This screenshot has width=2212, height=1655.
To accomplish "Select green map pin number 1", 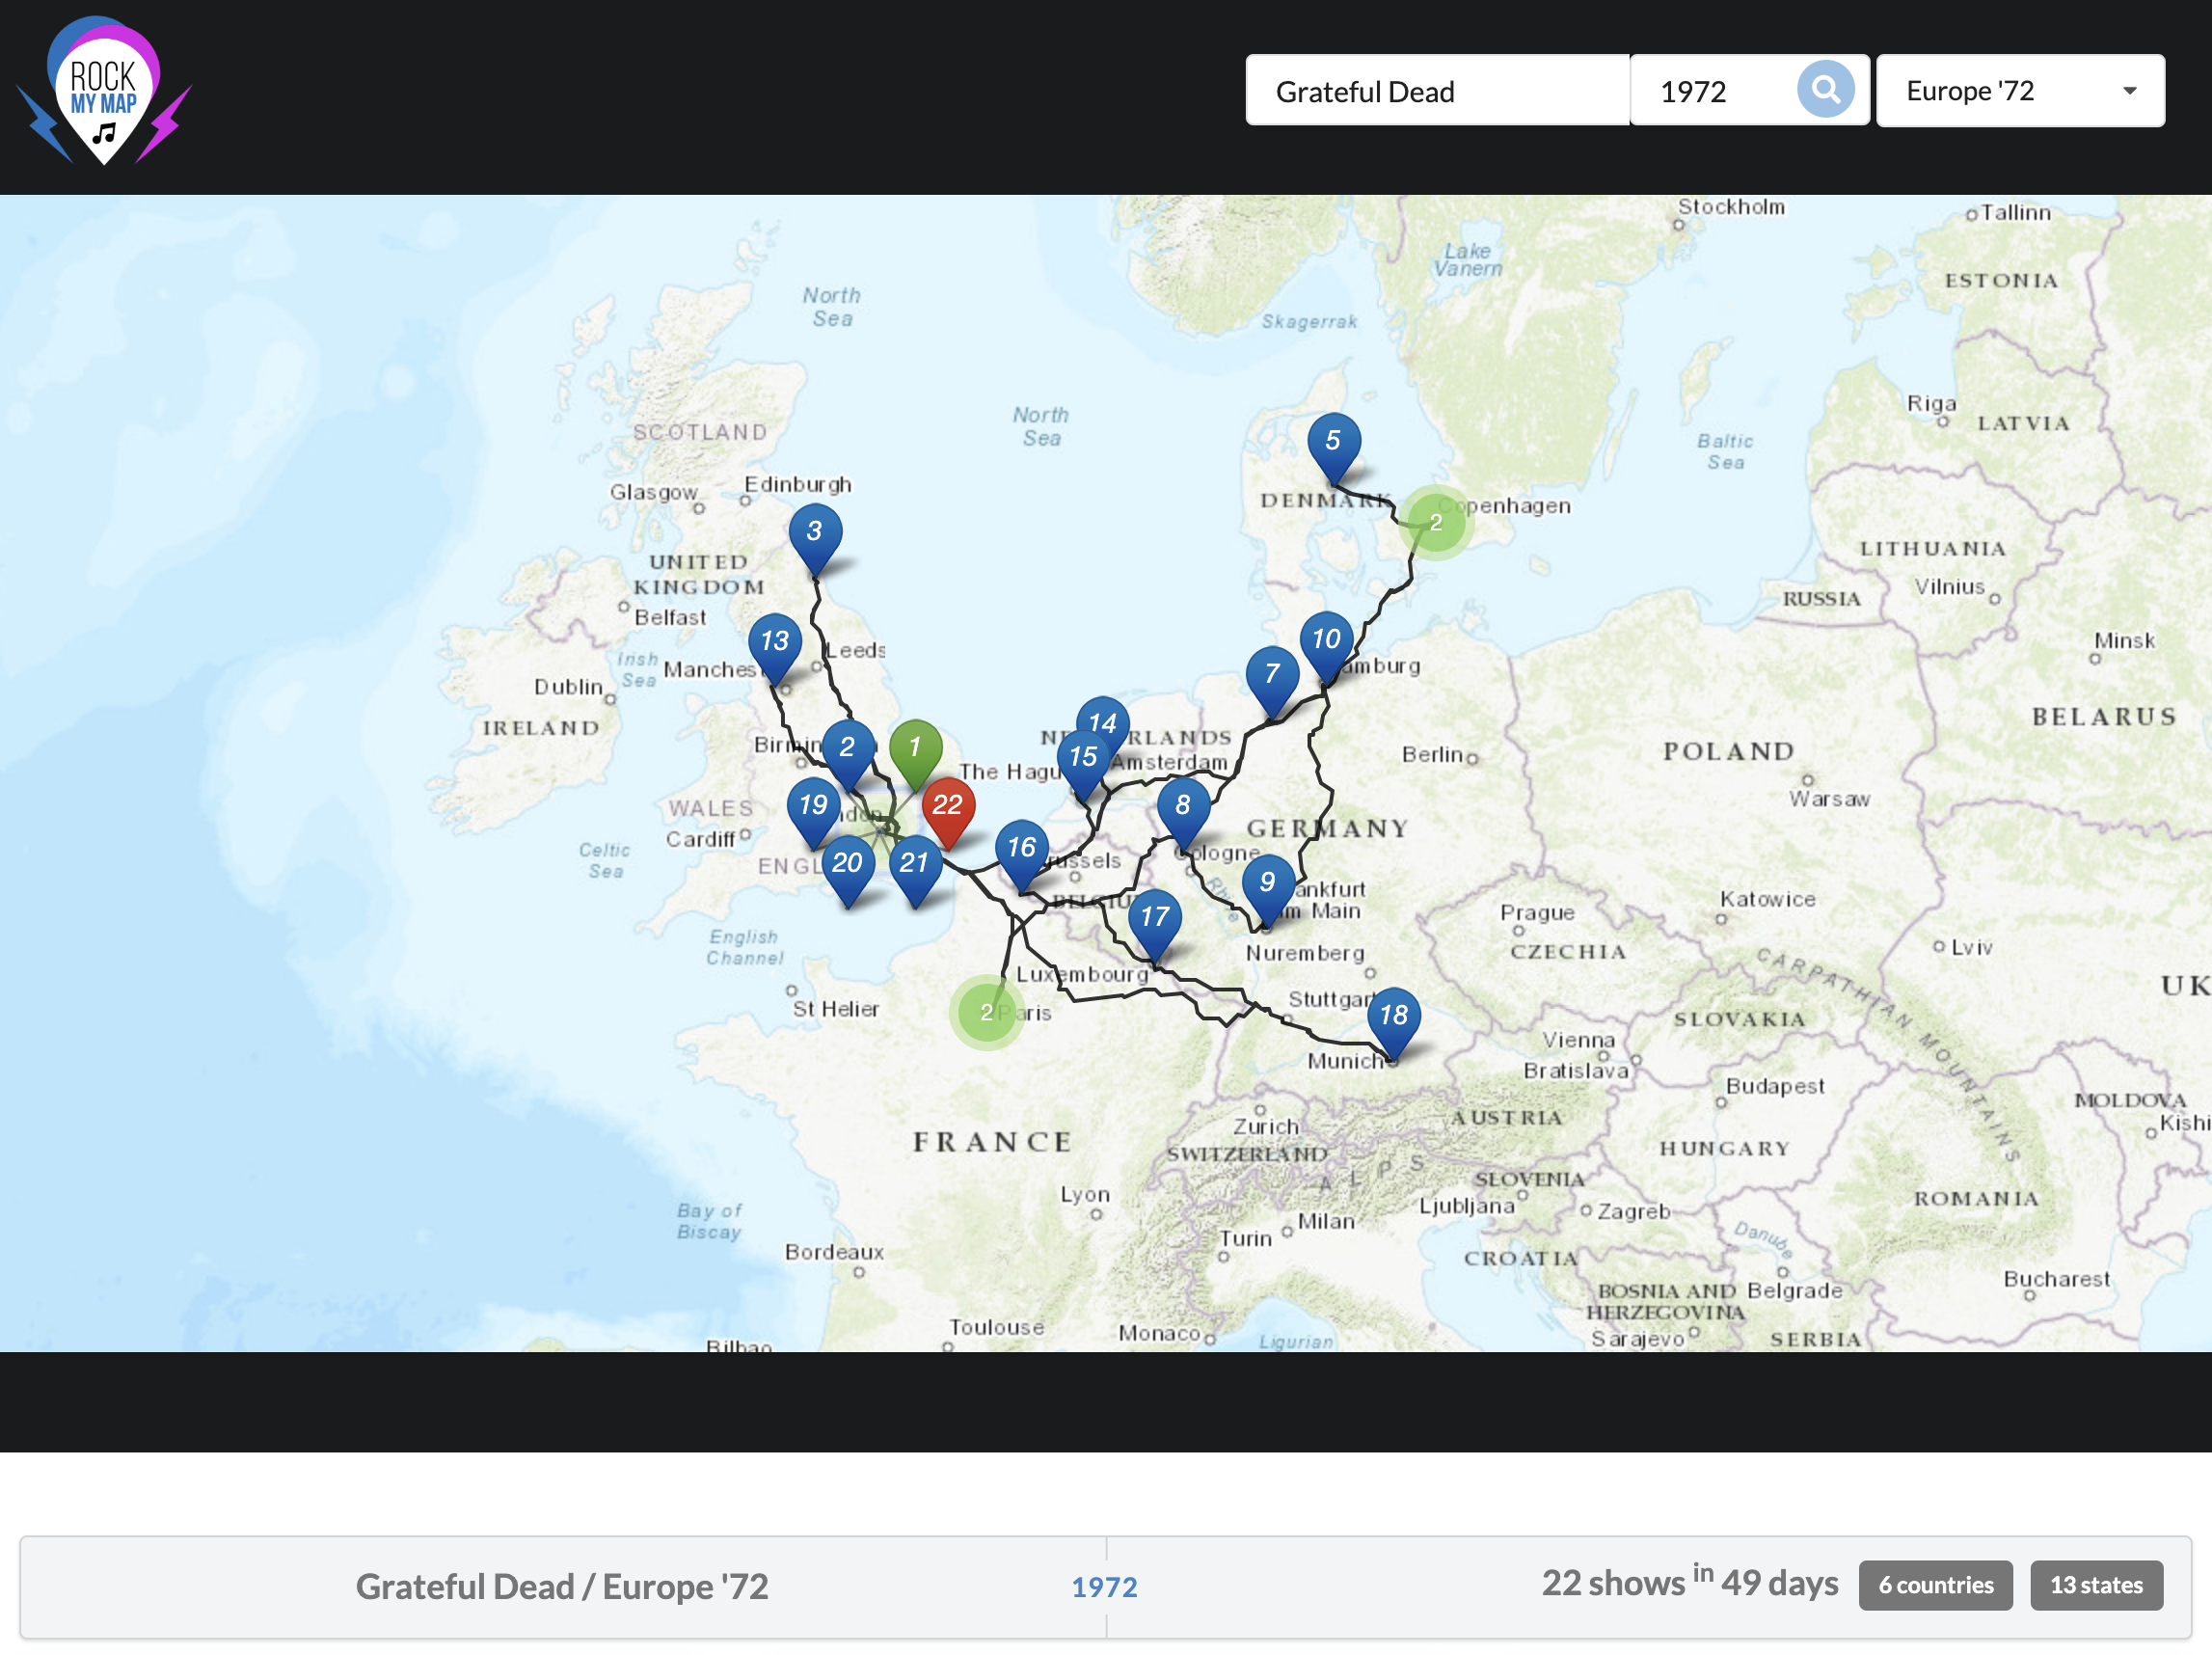I will click(914, 748).
